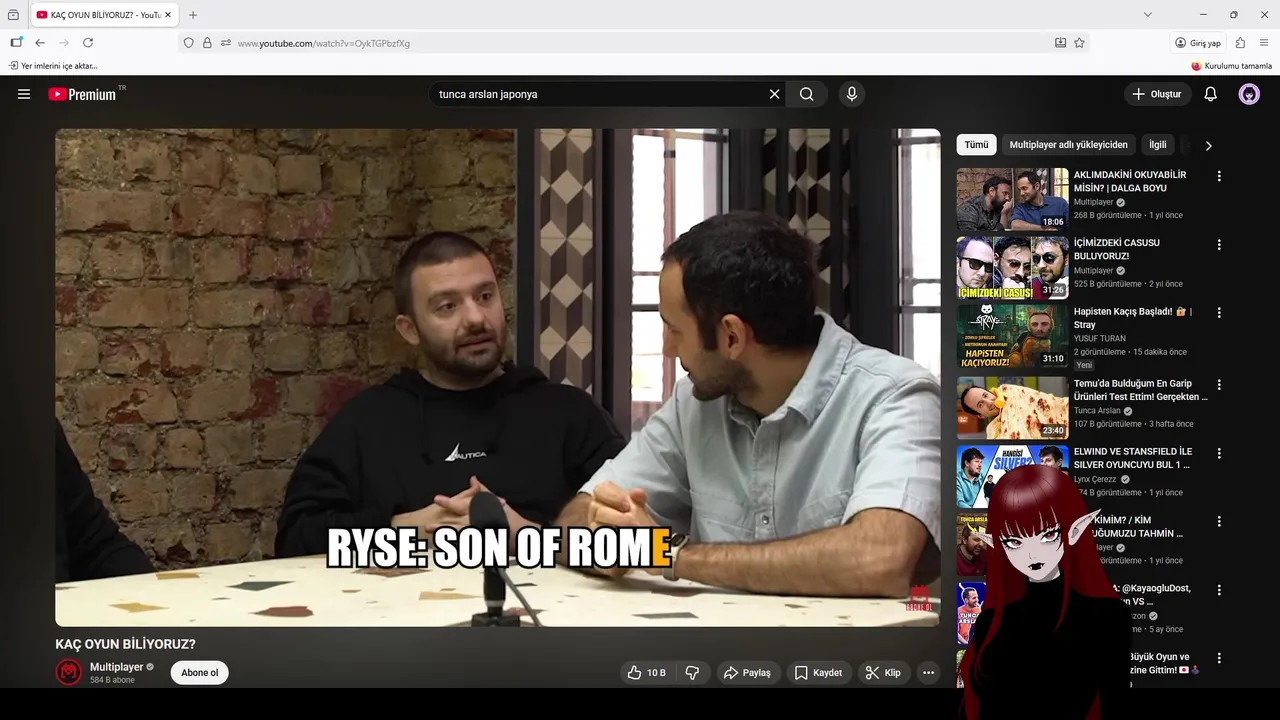Viewport: 1280px width, 720px height.
Task: Clear the search box text
Action: click(x=774, y=94)
